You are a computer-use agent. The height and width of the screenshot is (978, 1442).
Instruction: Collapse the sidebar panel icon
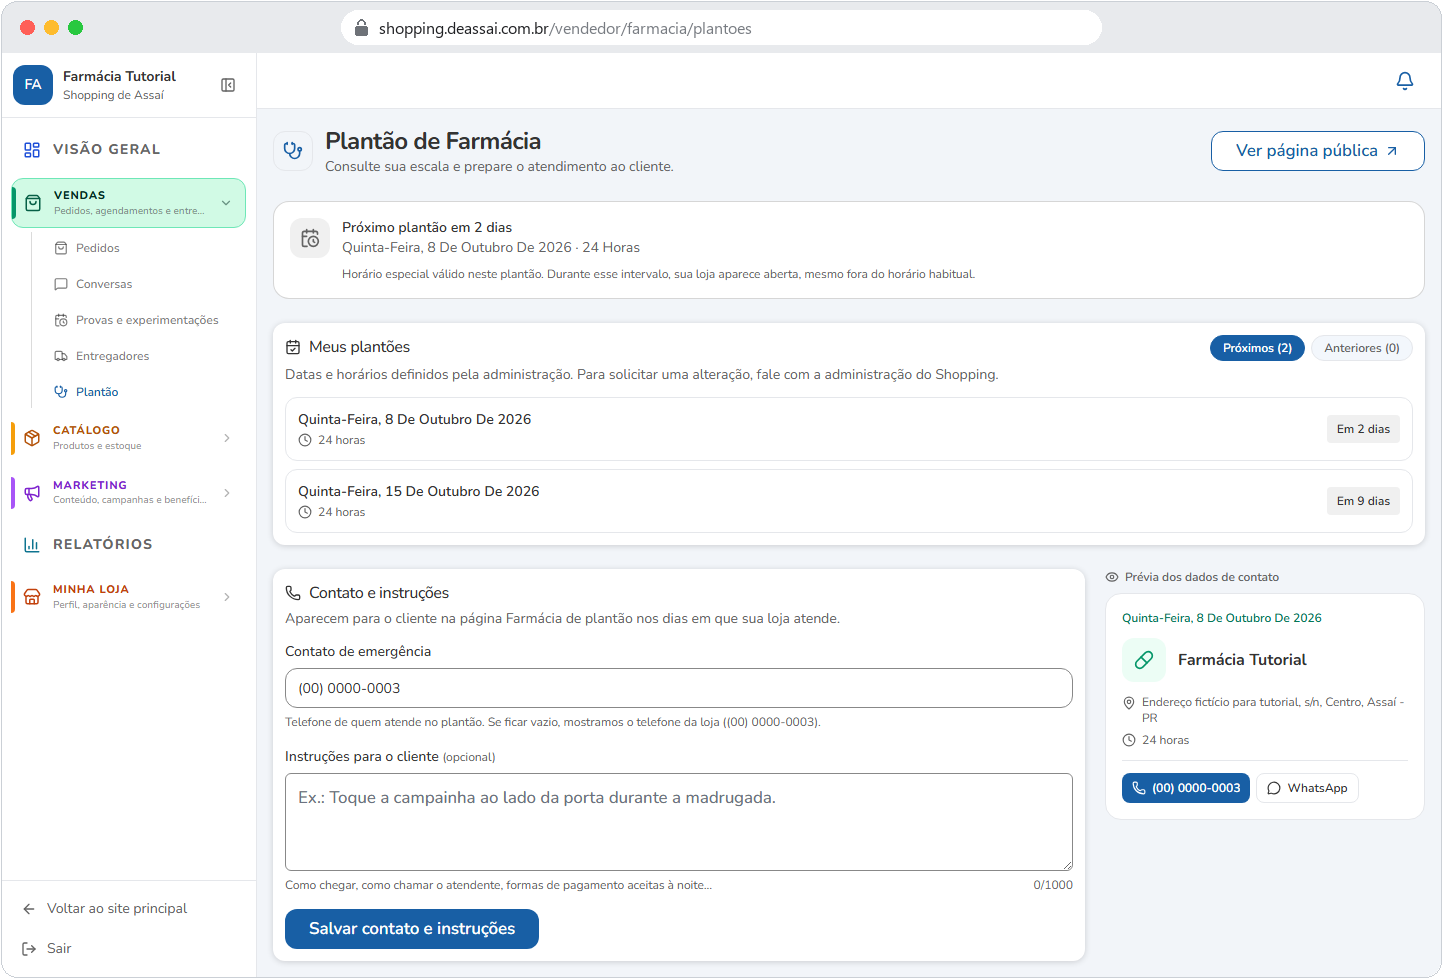tap(228, 85)
